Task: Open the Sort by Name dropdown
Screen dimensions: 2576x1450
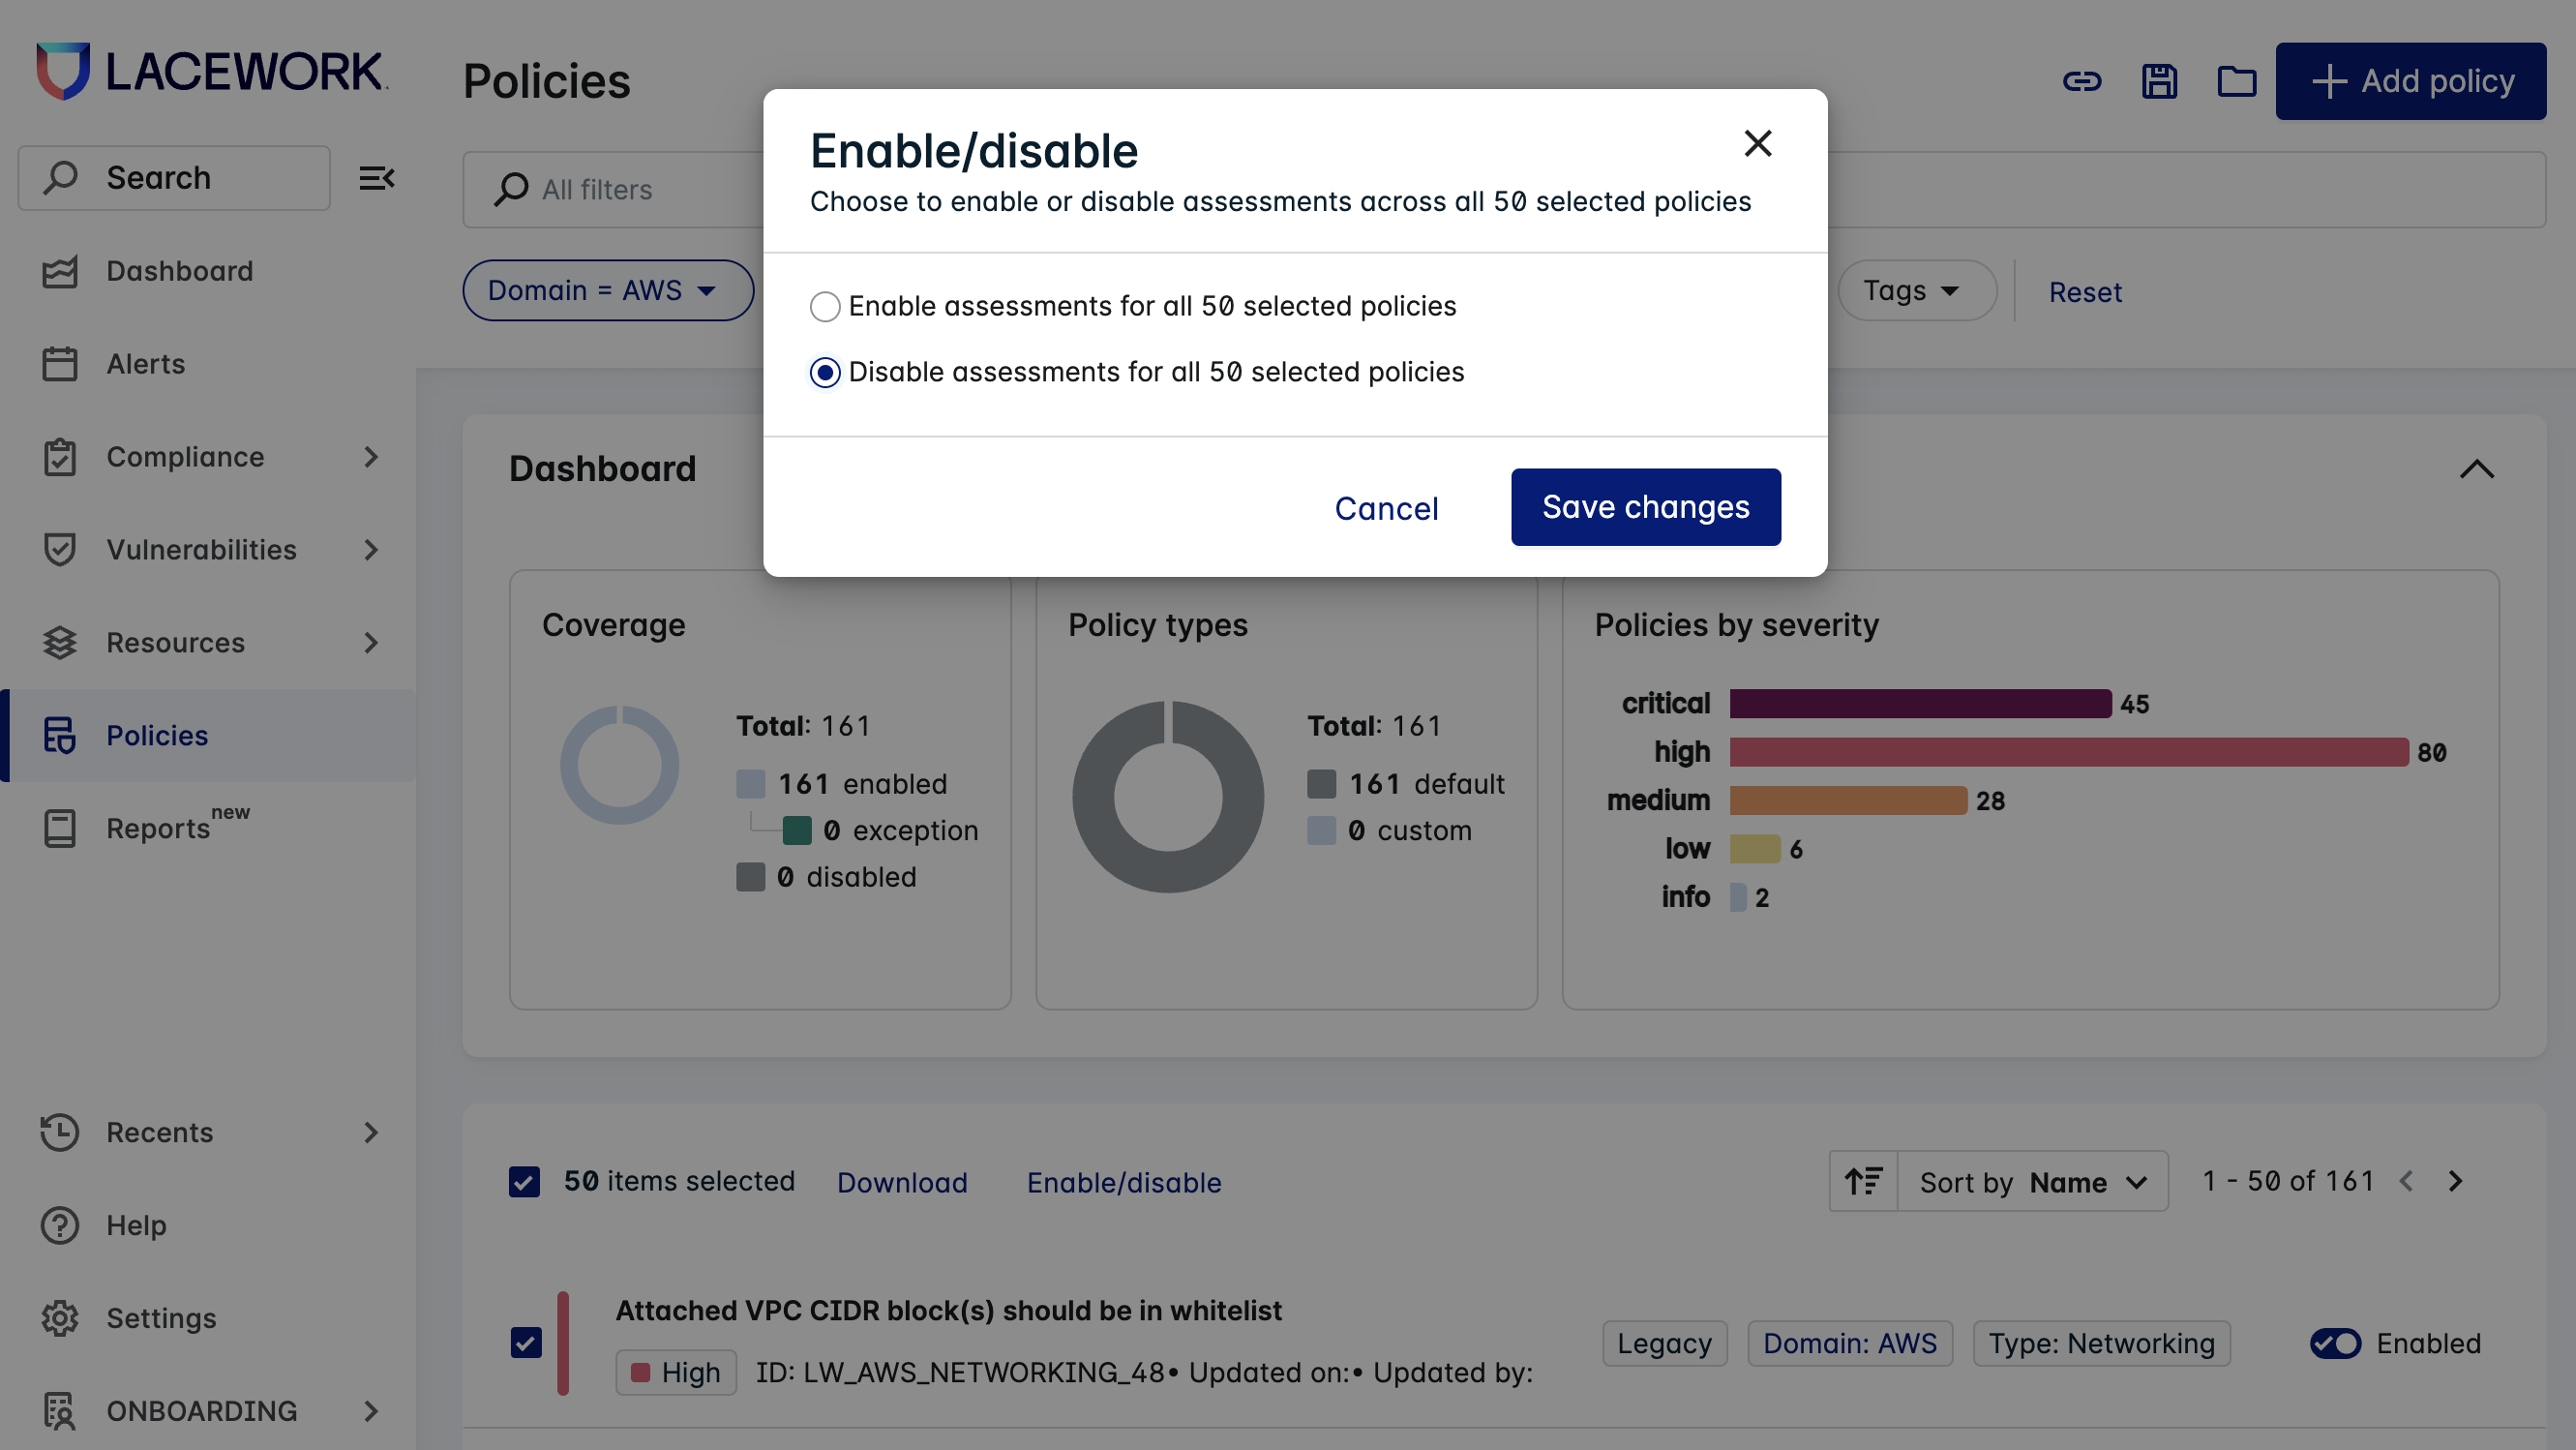Action: point(2031,1181)
